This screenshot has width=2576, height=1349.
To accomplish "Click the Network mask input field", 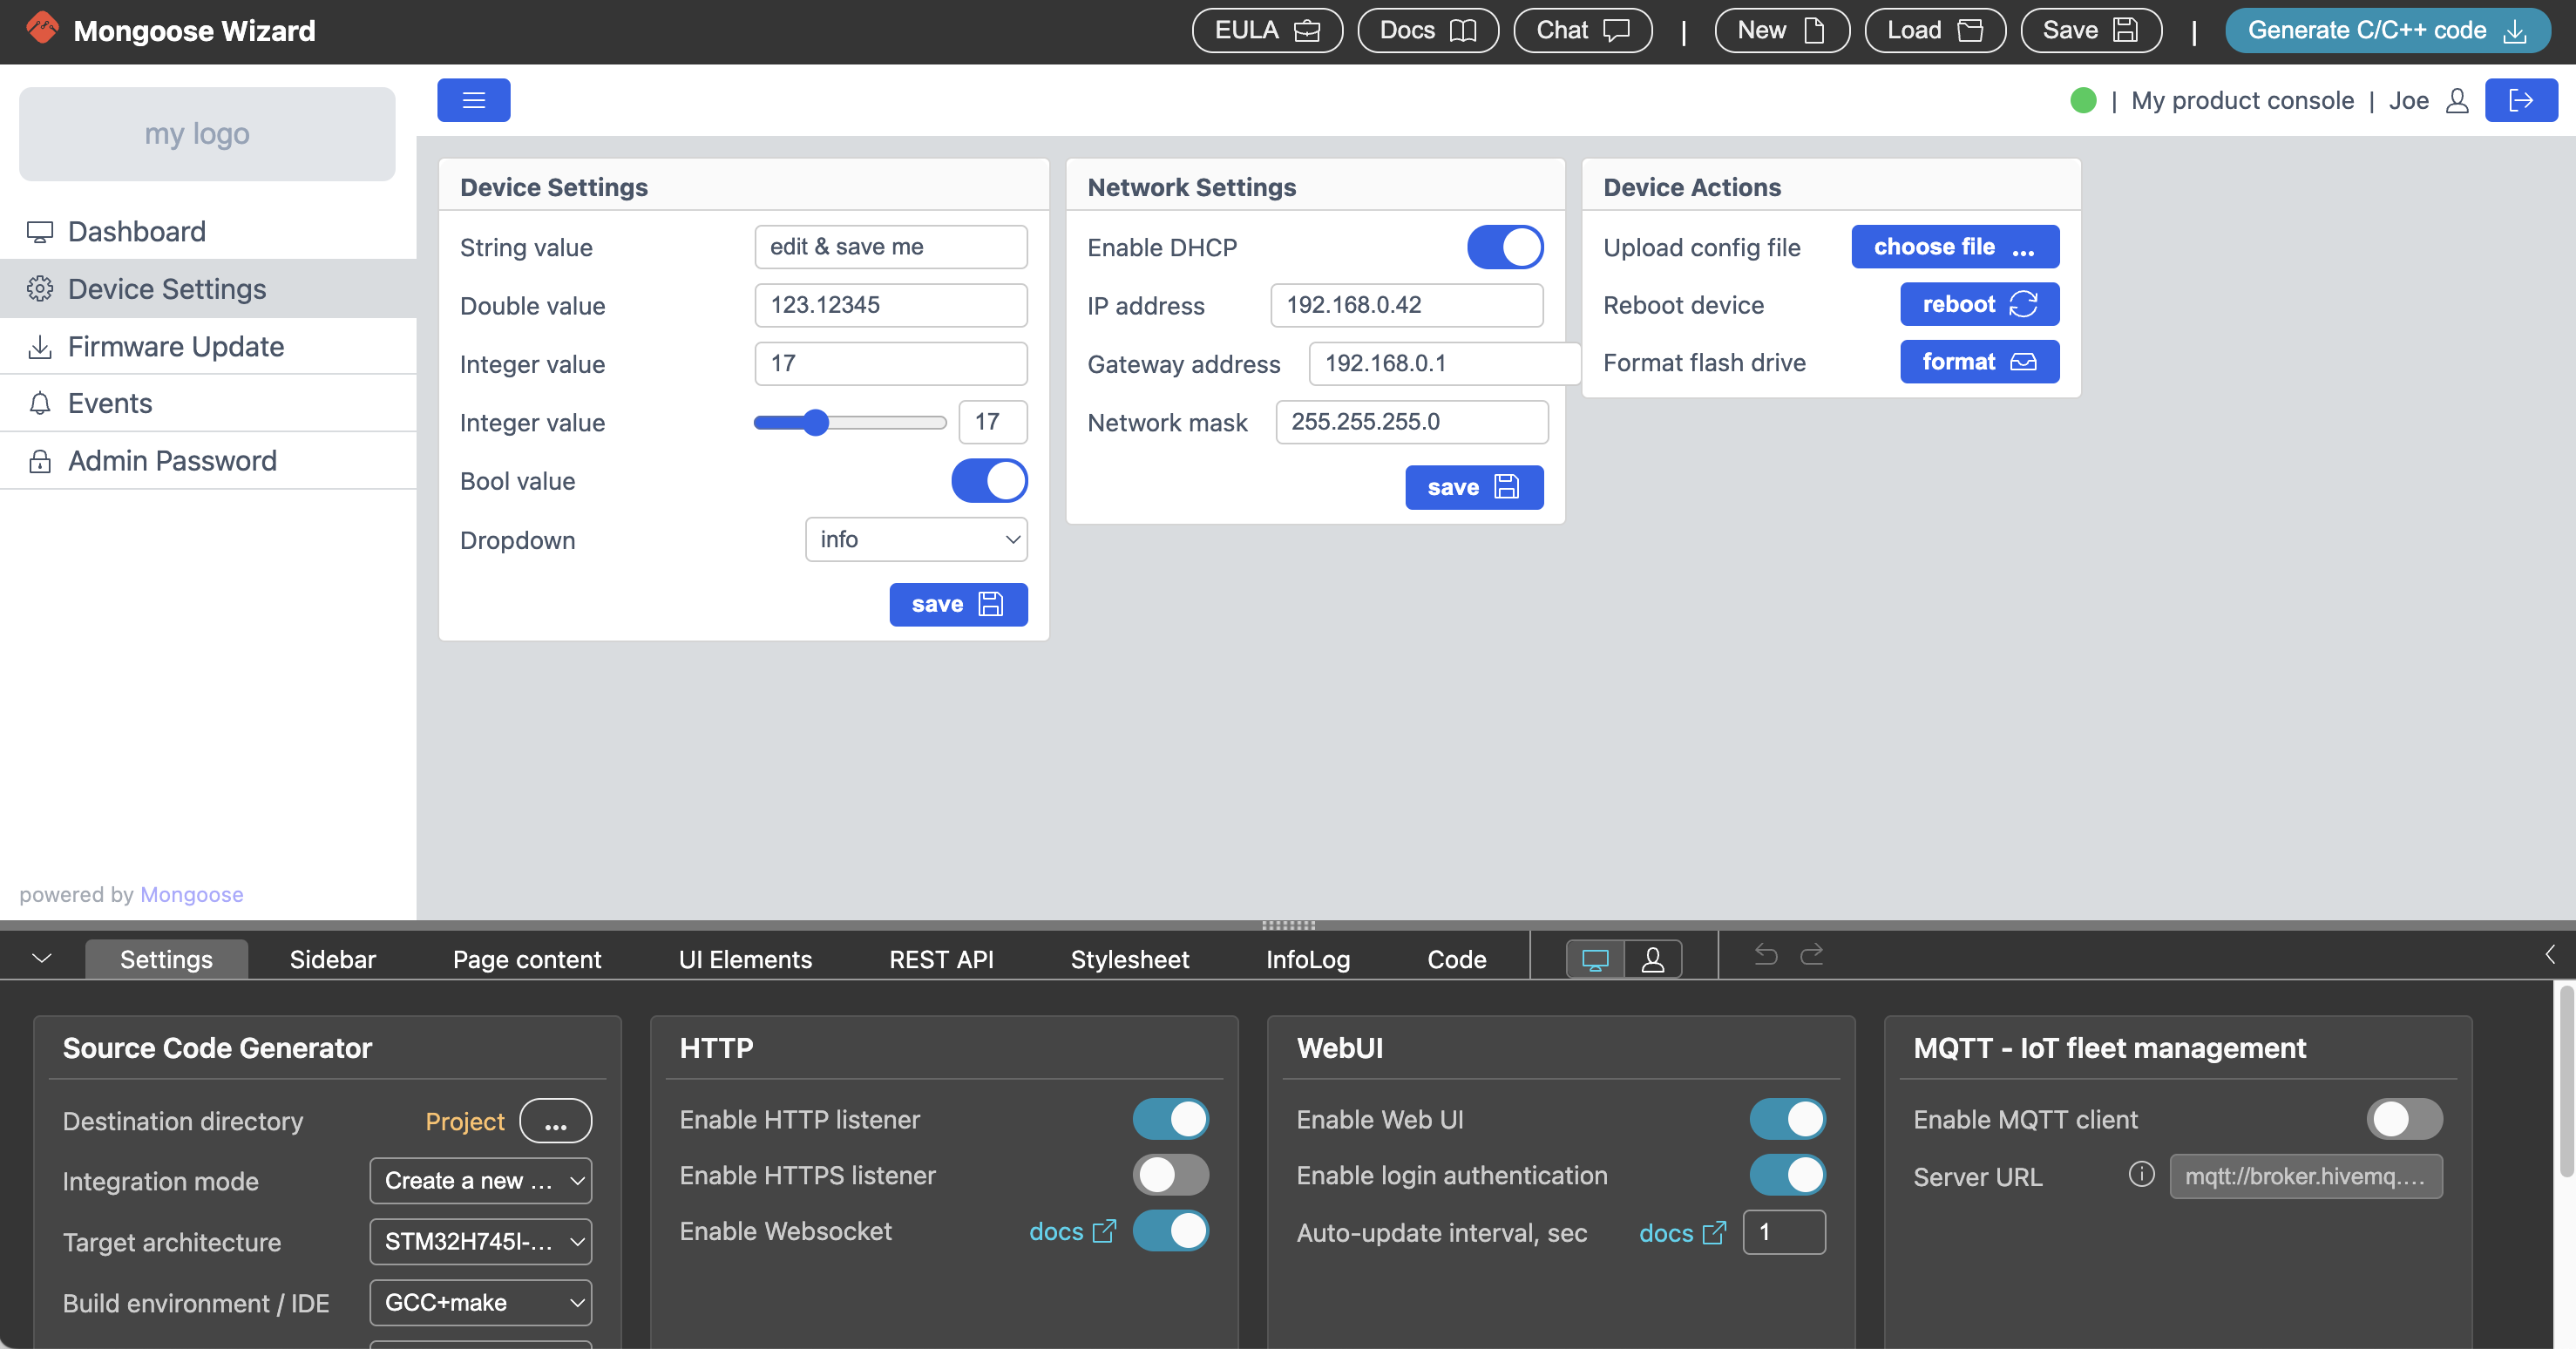I will tap(1411, 422).
